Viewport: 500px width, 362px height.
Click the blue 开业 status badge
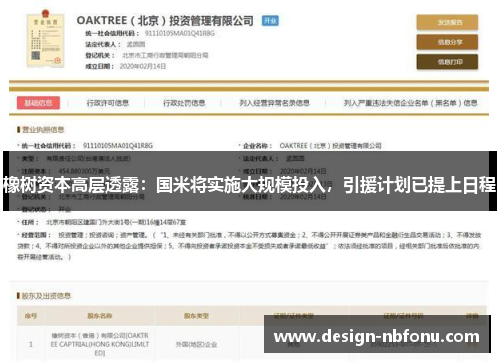(x=270, y=21)
